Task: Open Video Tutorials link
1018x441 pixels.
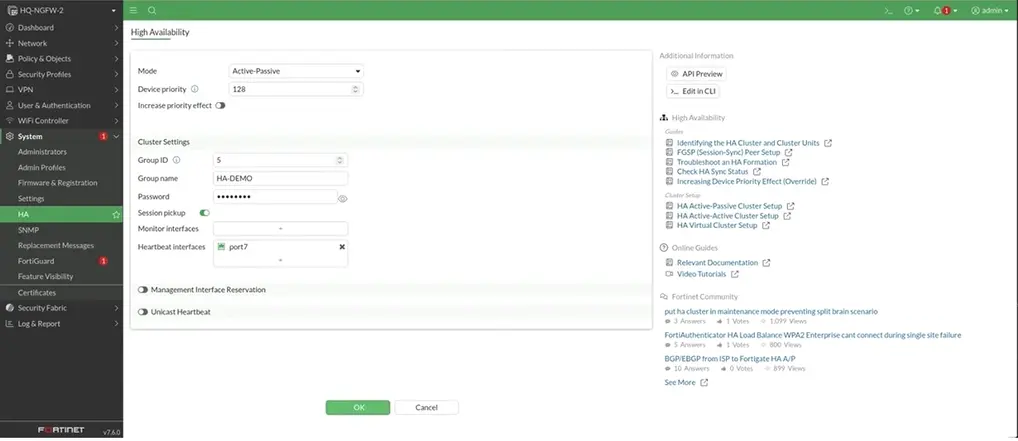Action: point(702,274)
